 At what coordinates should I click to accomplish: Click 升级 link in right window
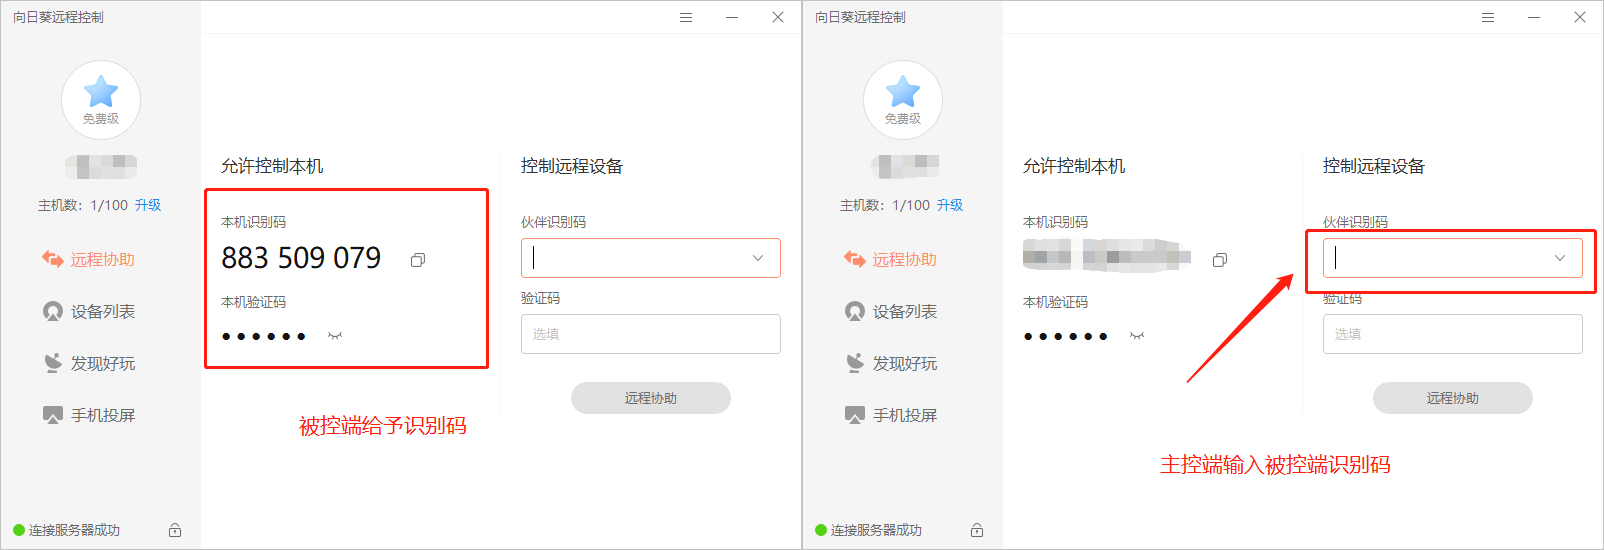click(x=950, y=205)
